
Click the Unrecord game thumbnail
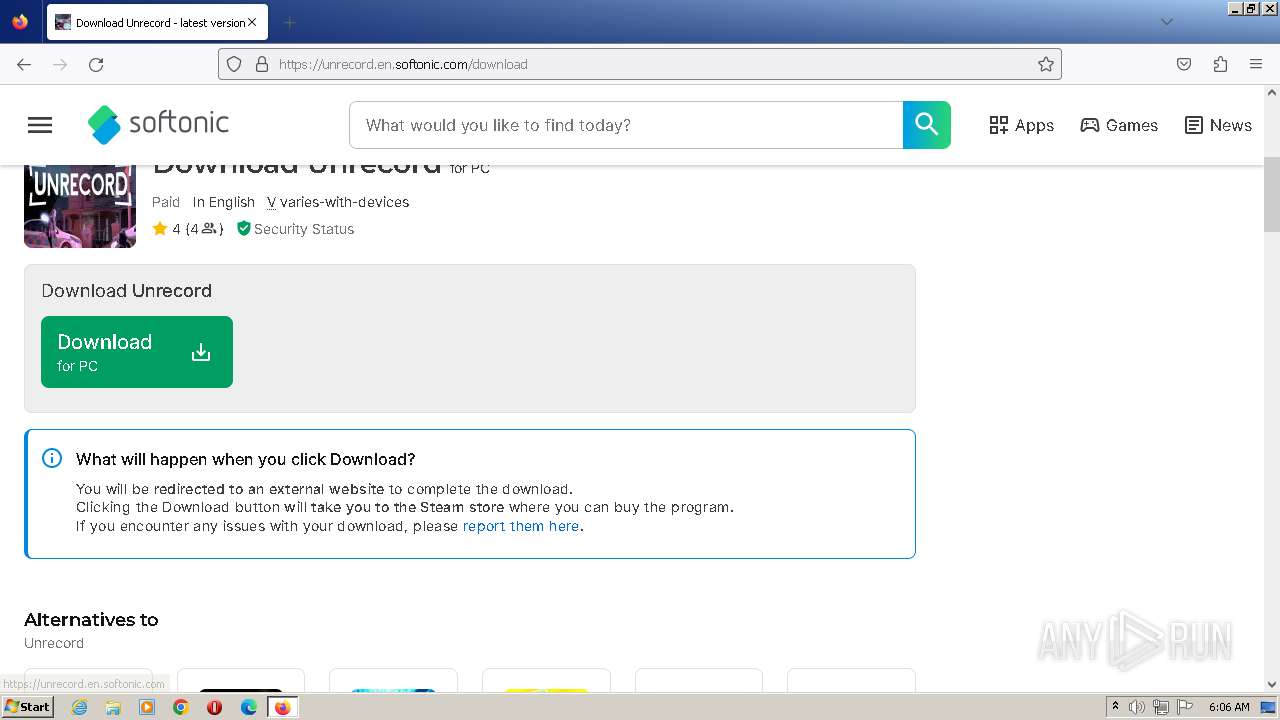(x=80, y=205)
